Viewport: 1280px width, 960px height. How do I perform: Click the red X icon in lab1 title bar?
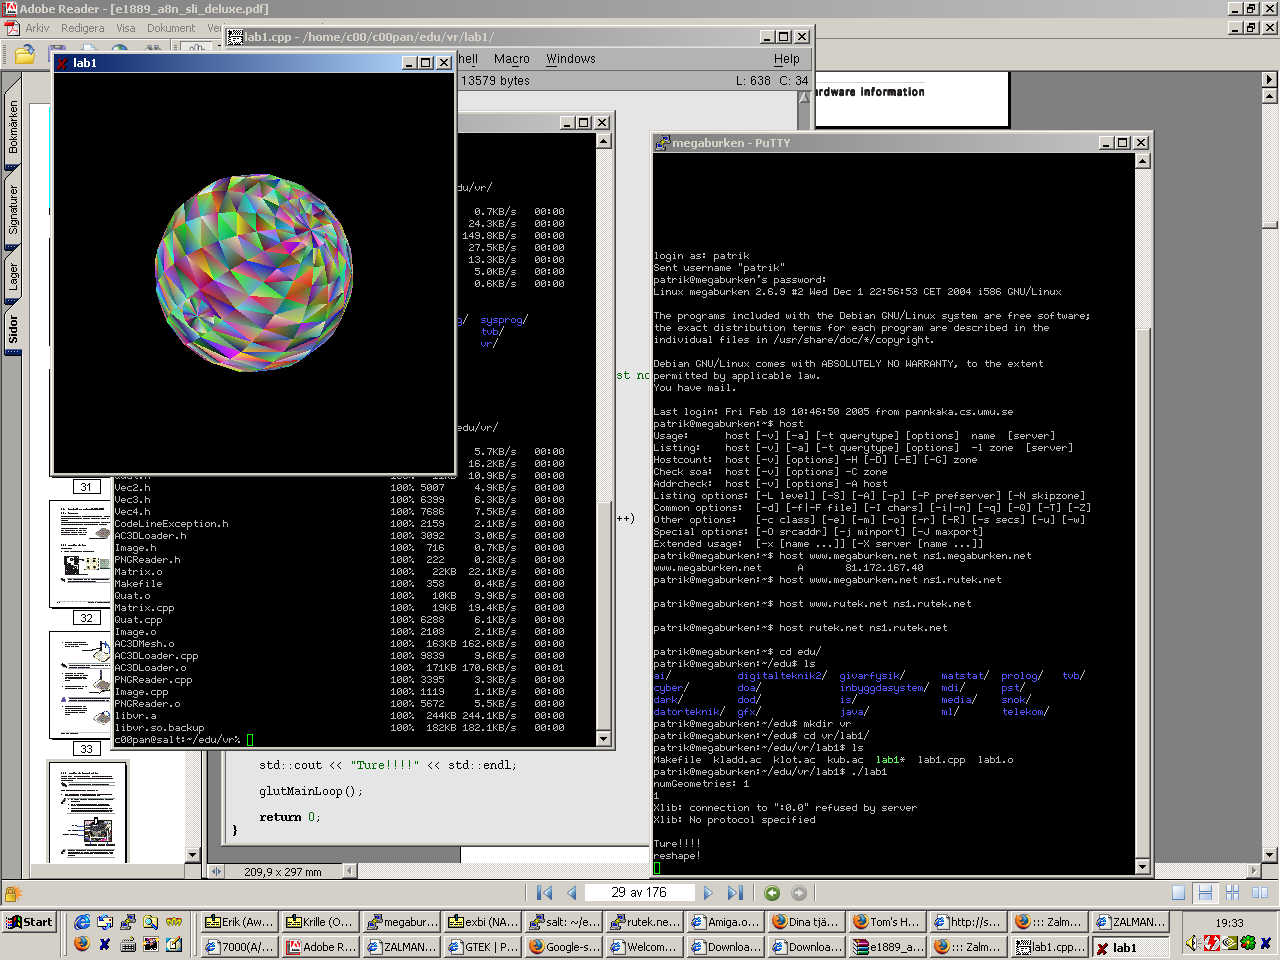click(62, 63)
